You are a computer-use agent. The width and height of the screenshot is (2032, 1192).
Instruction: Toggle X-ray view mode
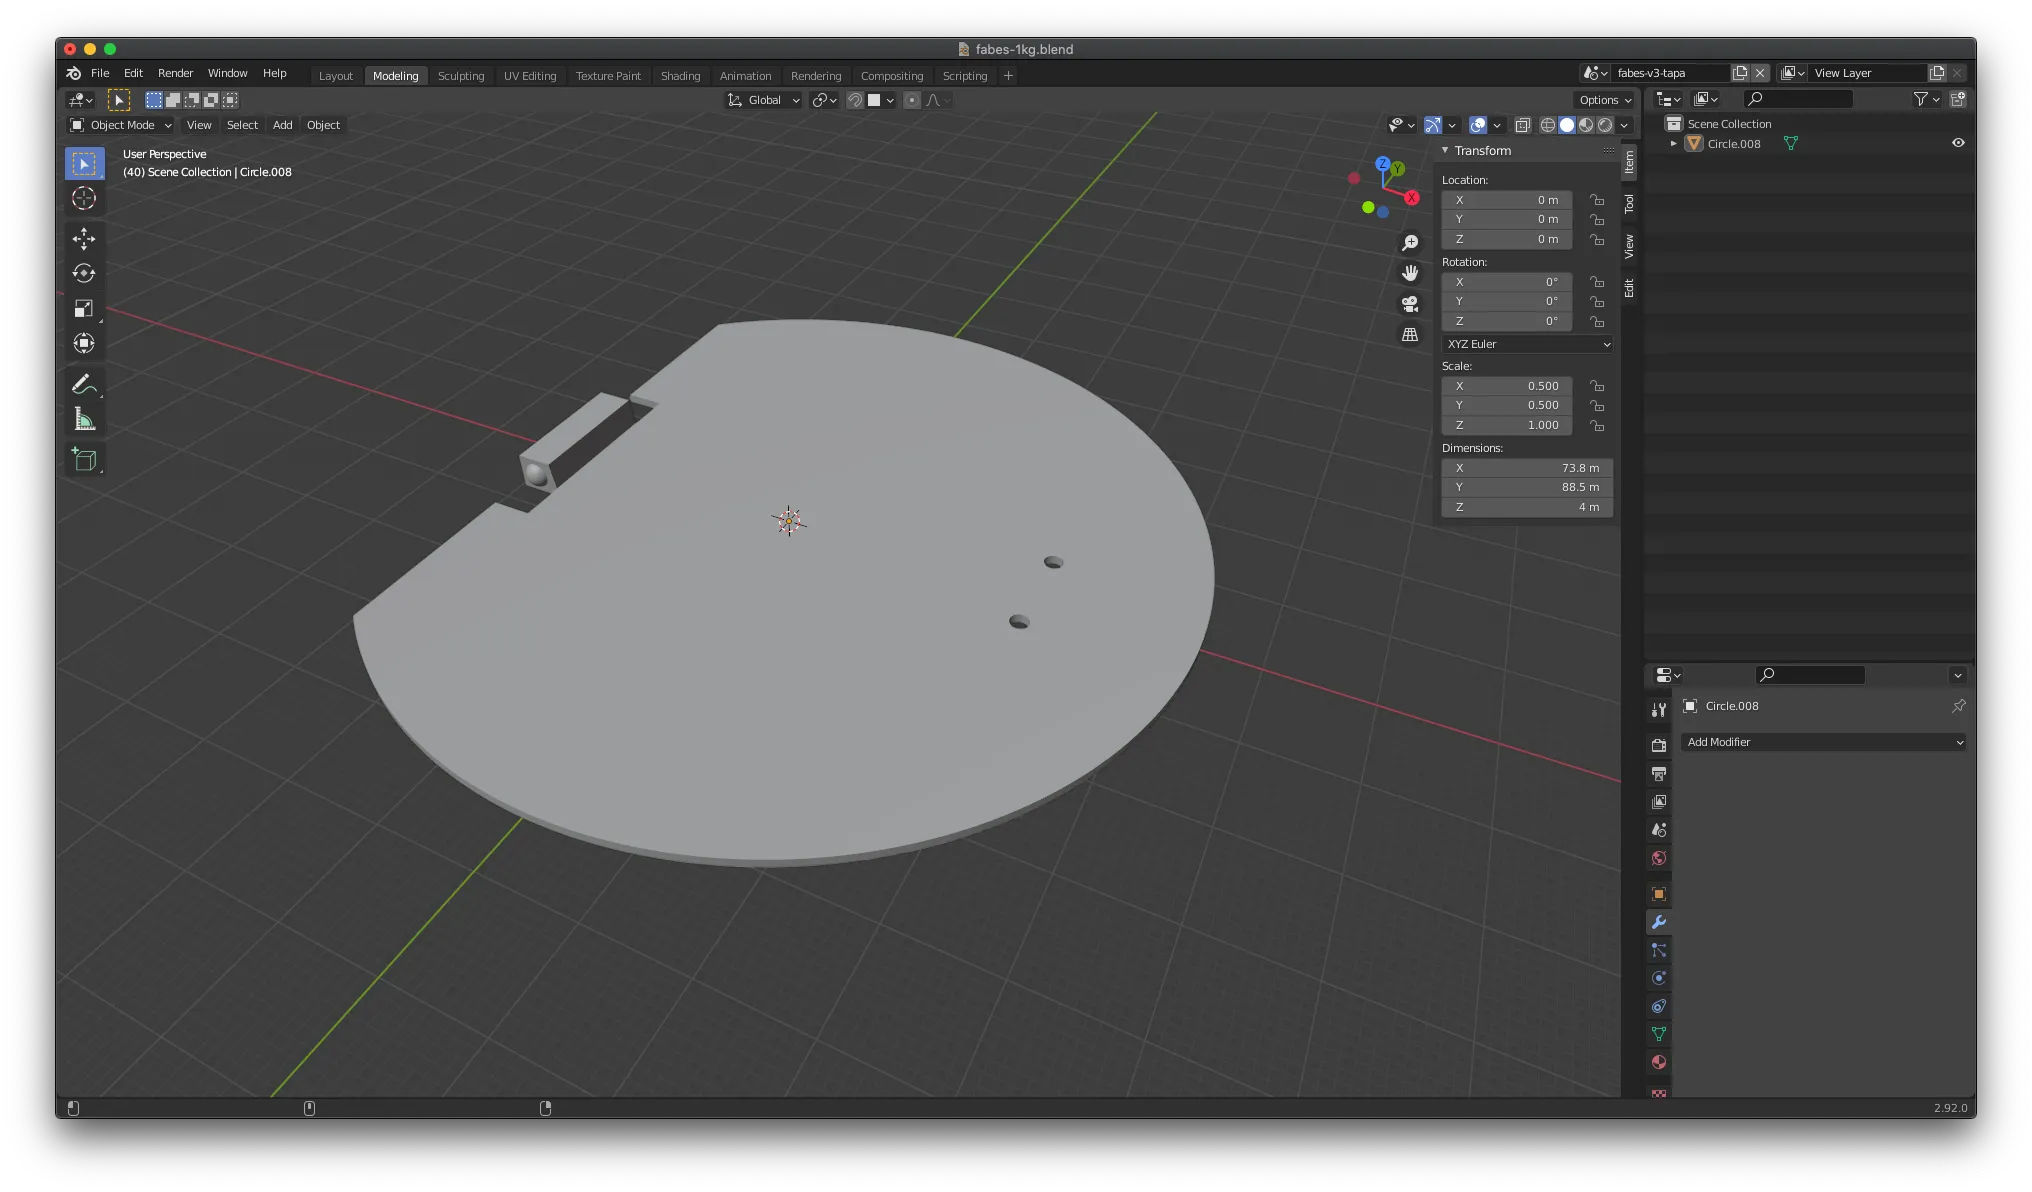click(x=1522, y=125)
